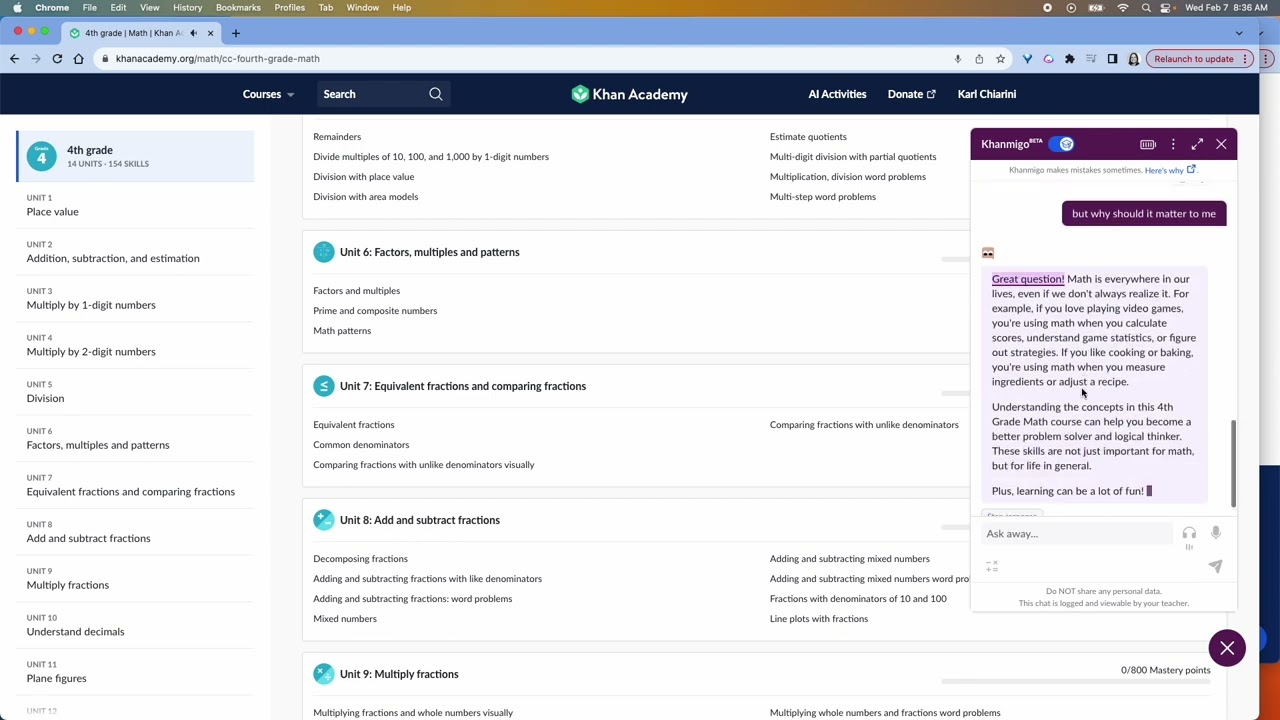The width and height of the screenshot is (1280, 720).
Task: Send the chat message with paper plane icon
Action: coord(1215,566)
